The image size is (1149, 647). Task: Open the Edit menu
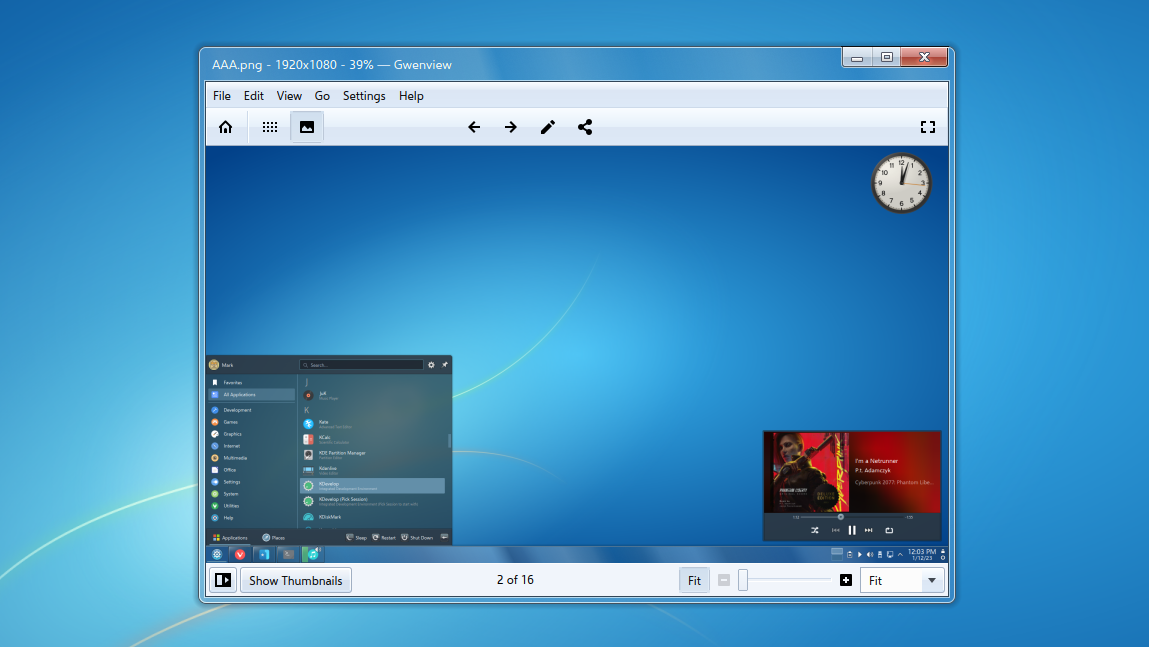click(x=254, y=96)
